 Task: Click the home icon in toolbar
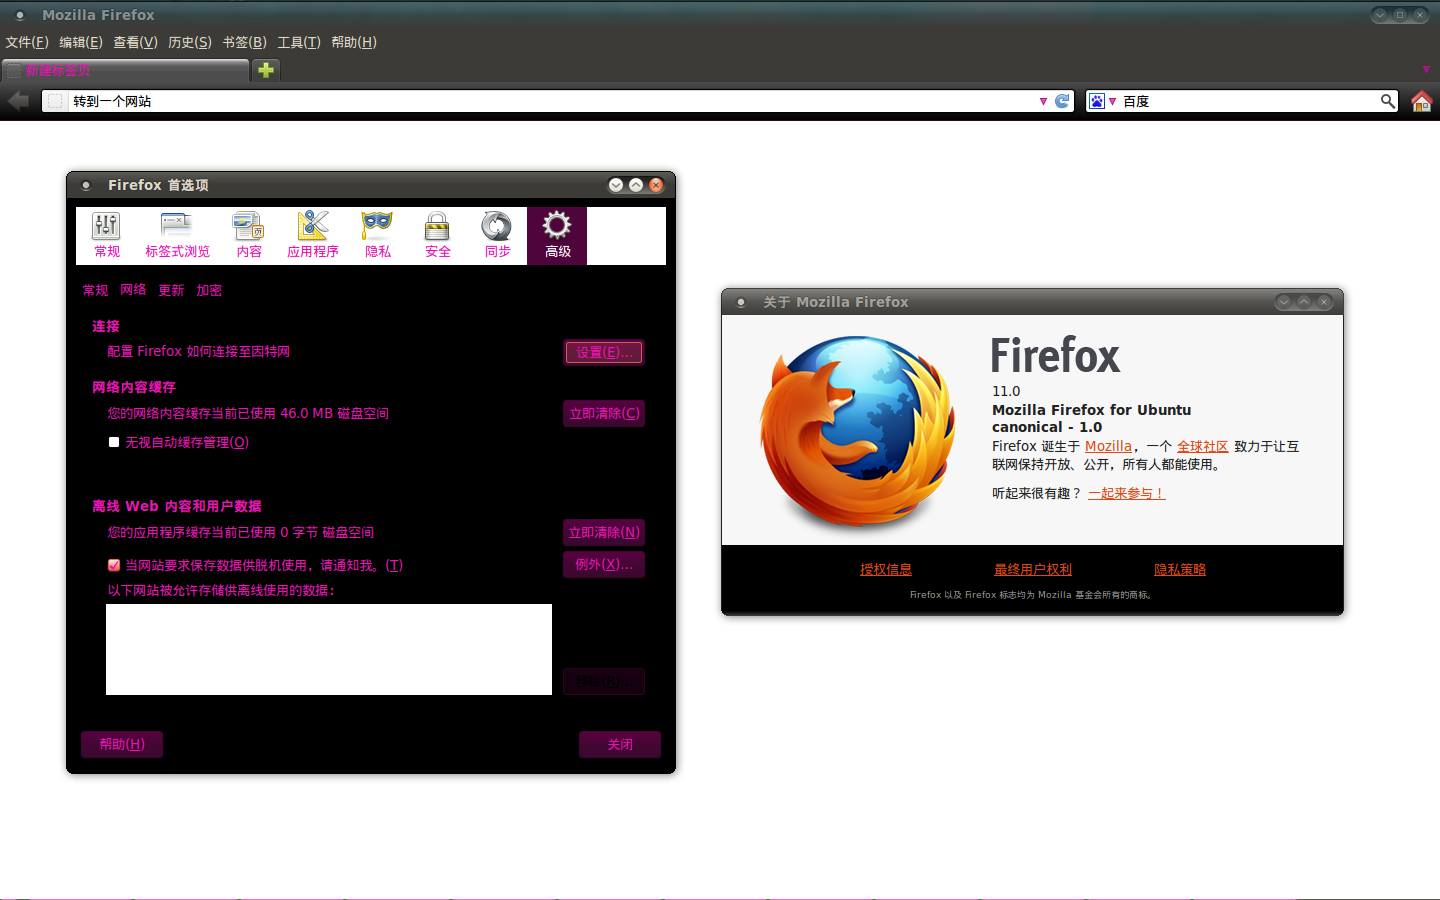(1421, 101)
